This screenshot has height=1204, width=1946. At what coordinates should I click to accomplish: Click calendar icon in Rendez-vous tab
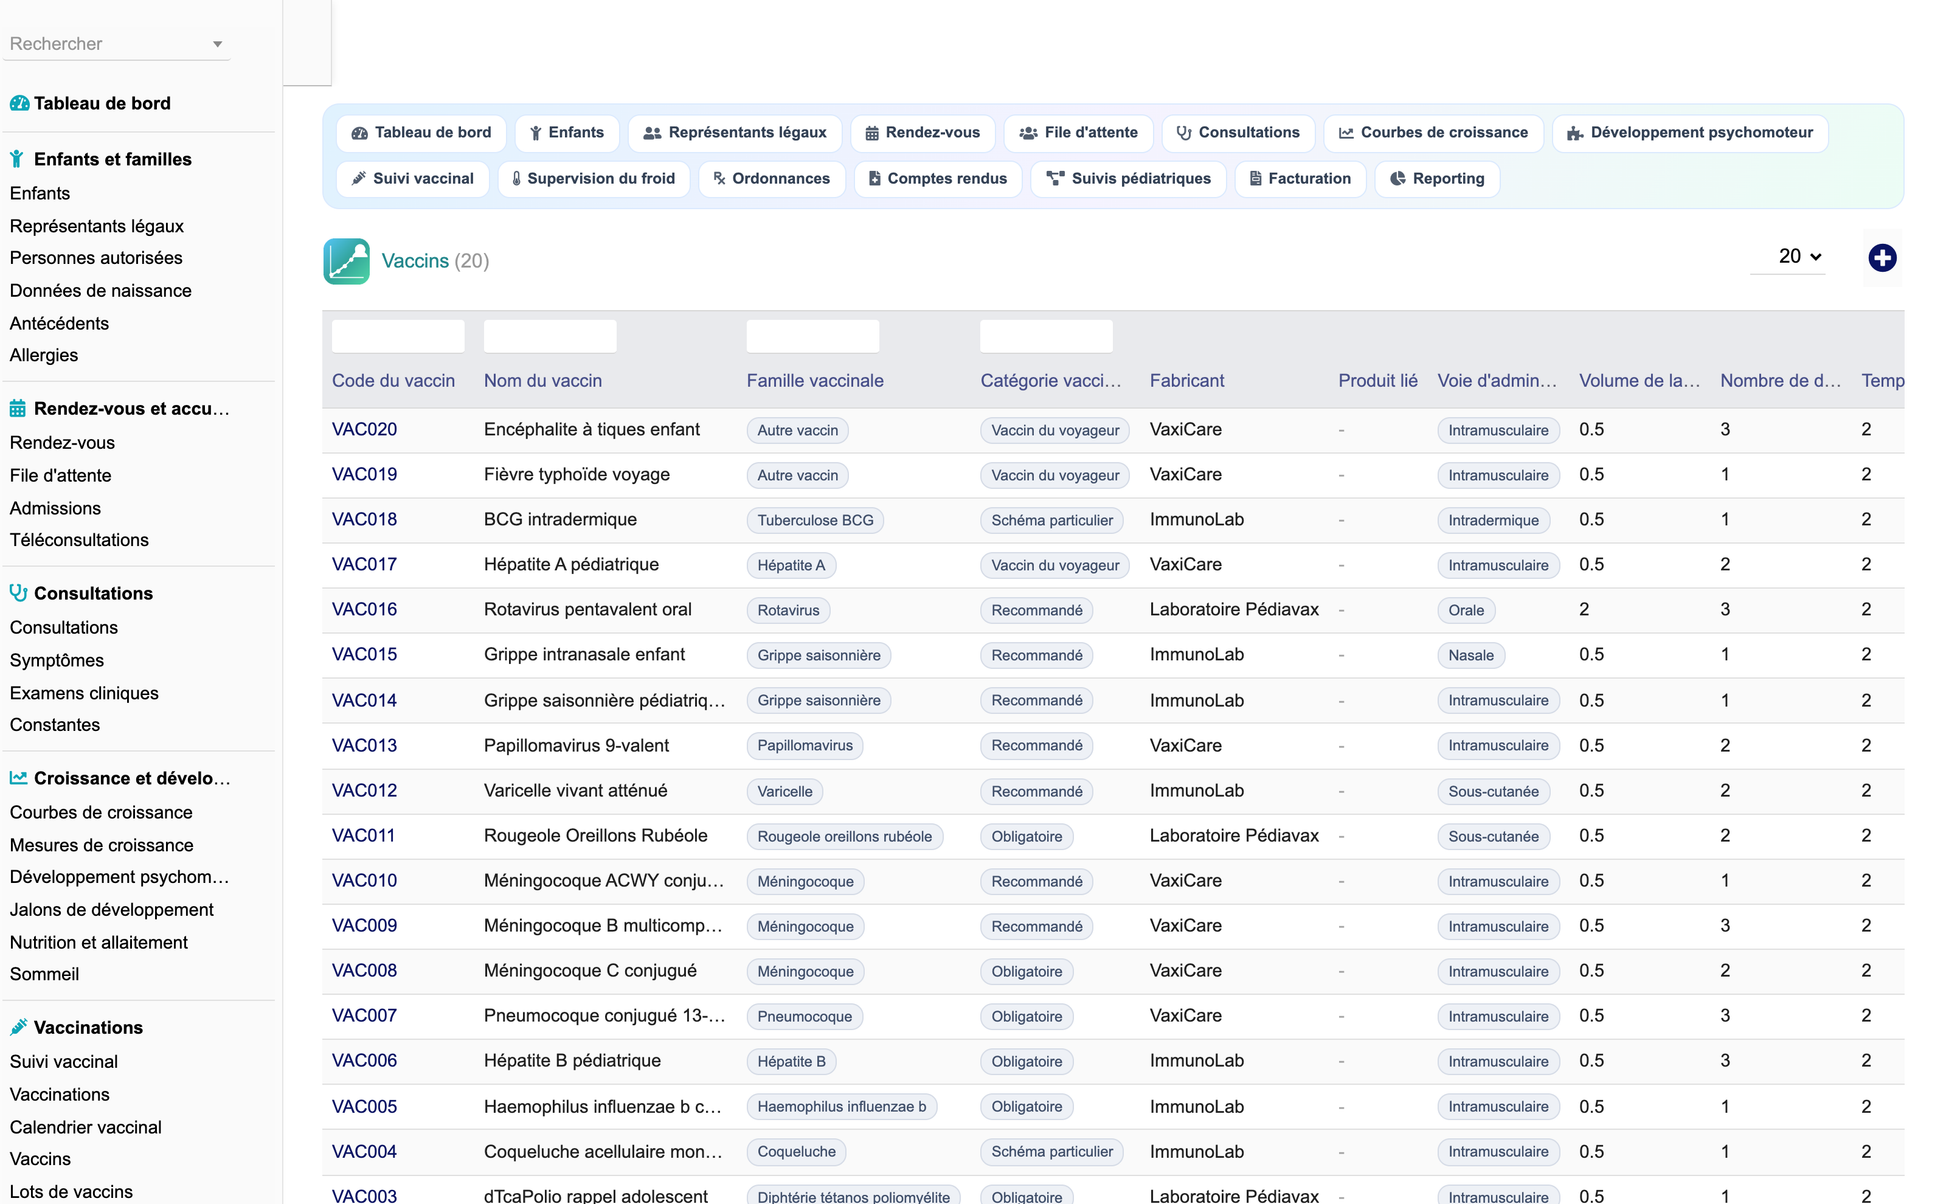tap(872, 133)
